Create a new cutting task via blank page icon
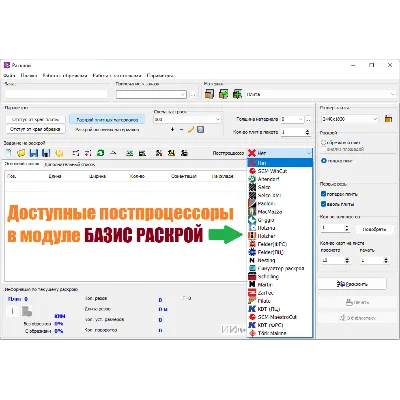 9,153
